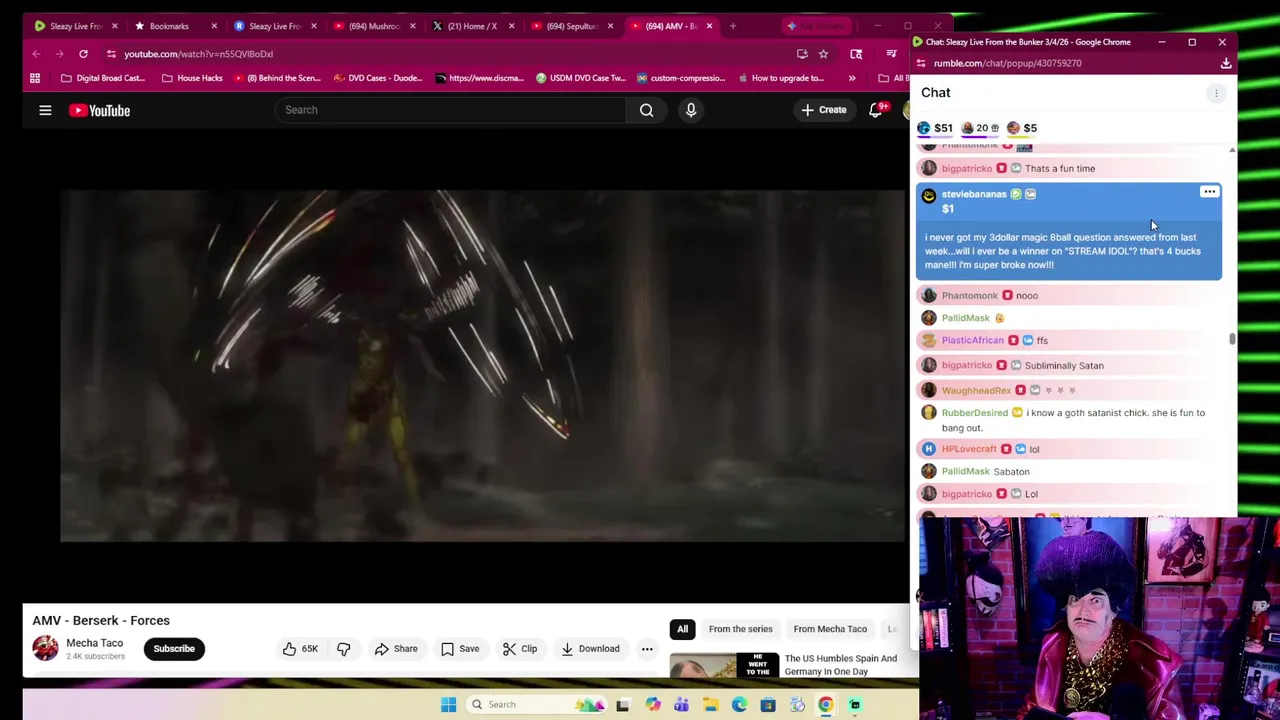Switch to (21) Home / X tab
Screen dimensions: 1280x720
(x=472, y=26)
